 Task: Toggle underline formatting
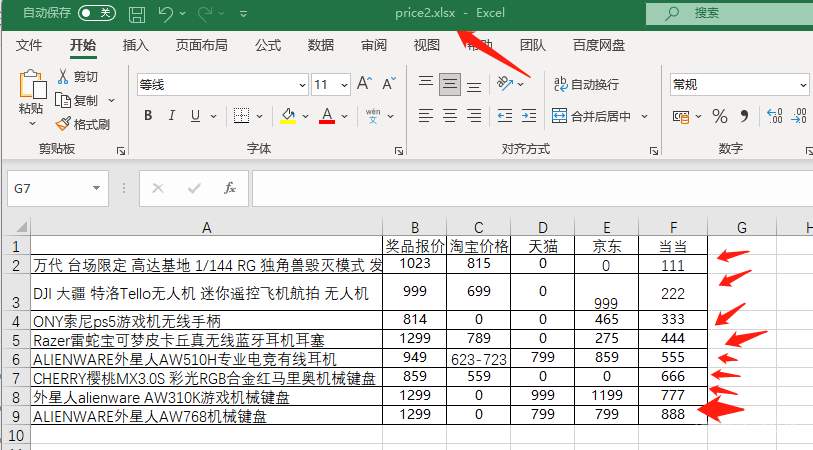click(x=195, y=116)
